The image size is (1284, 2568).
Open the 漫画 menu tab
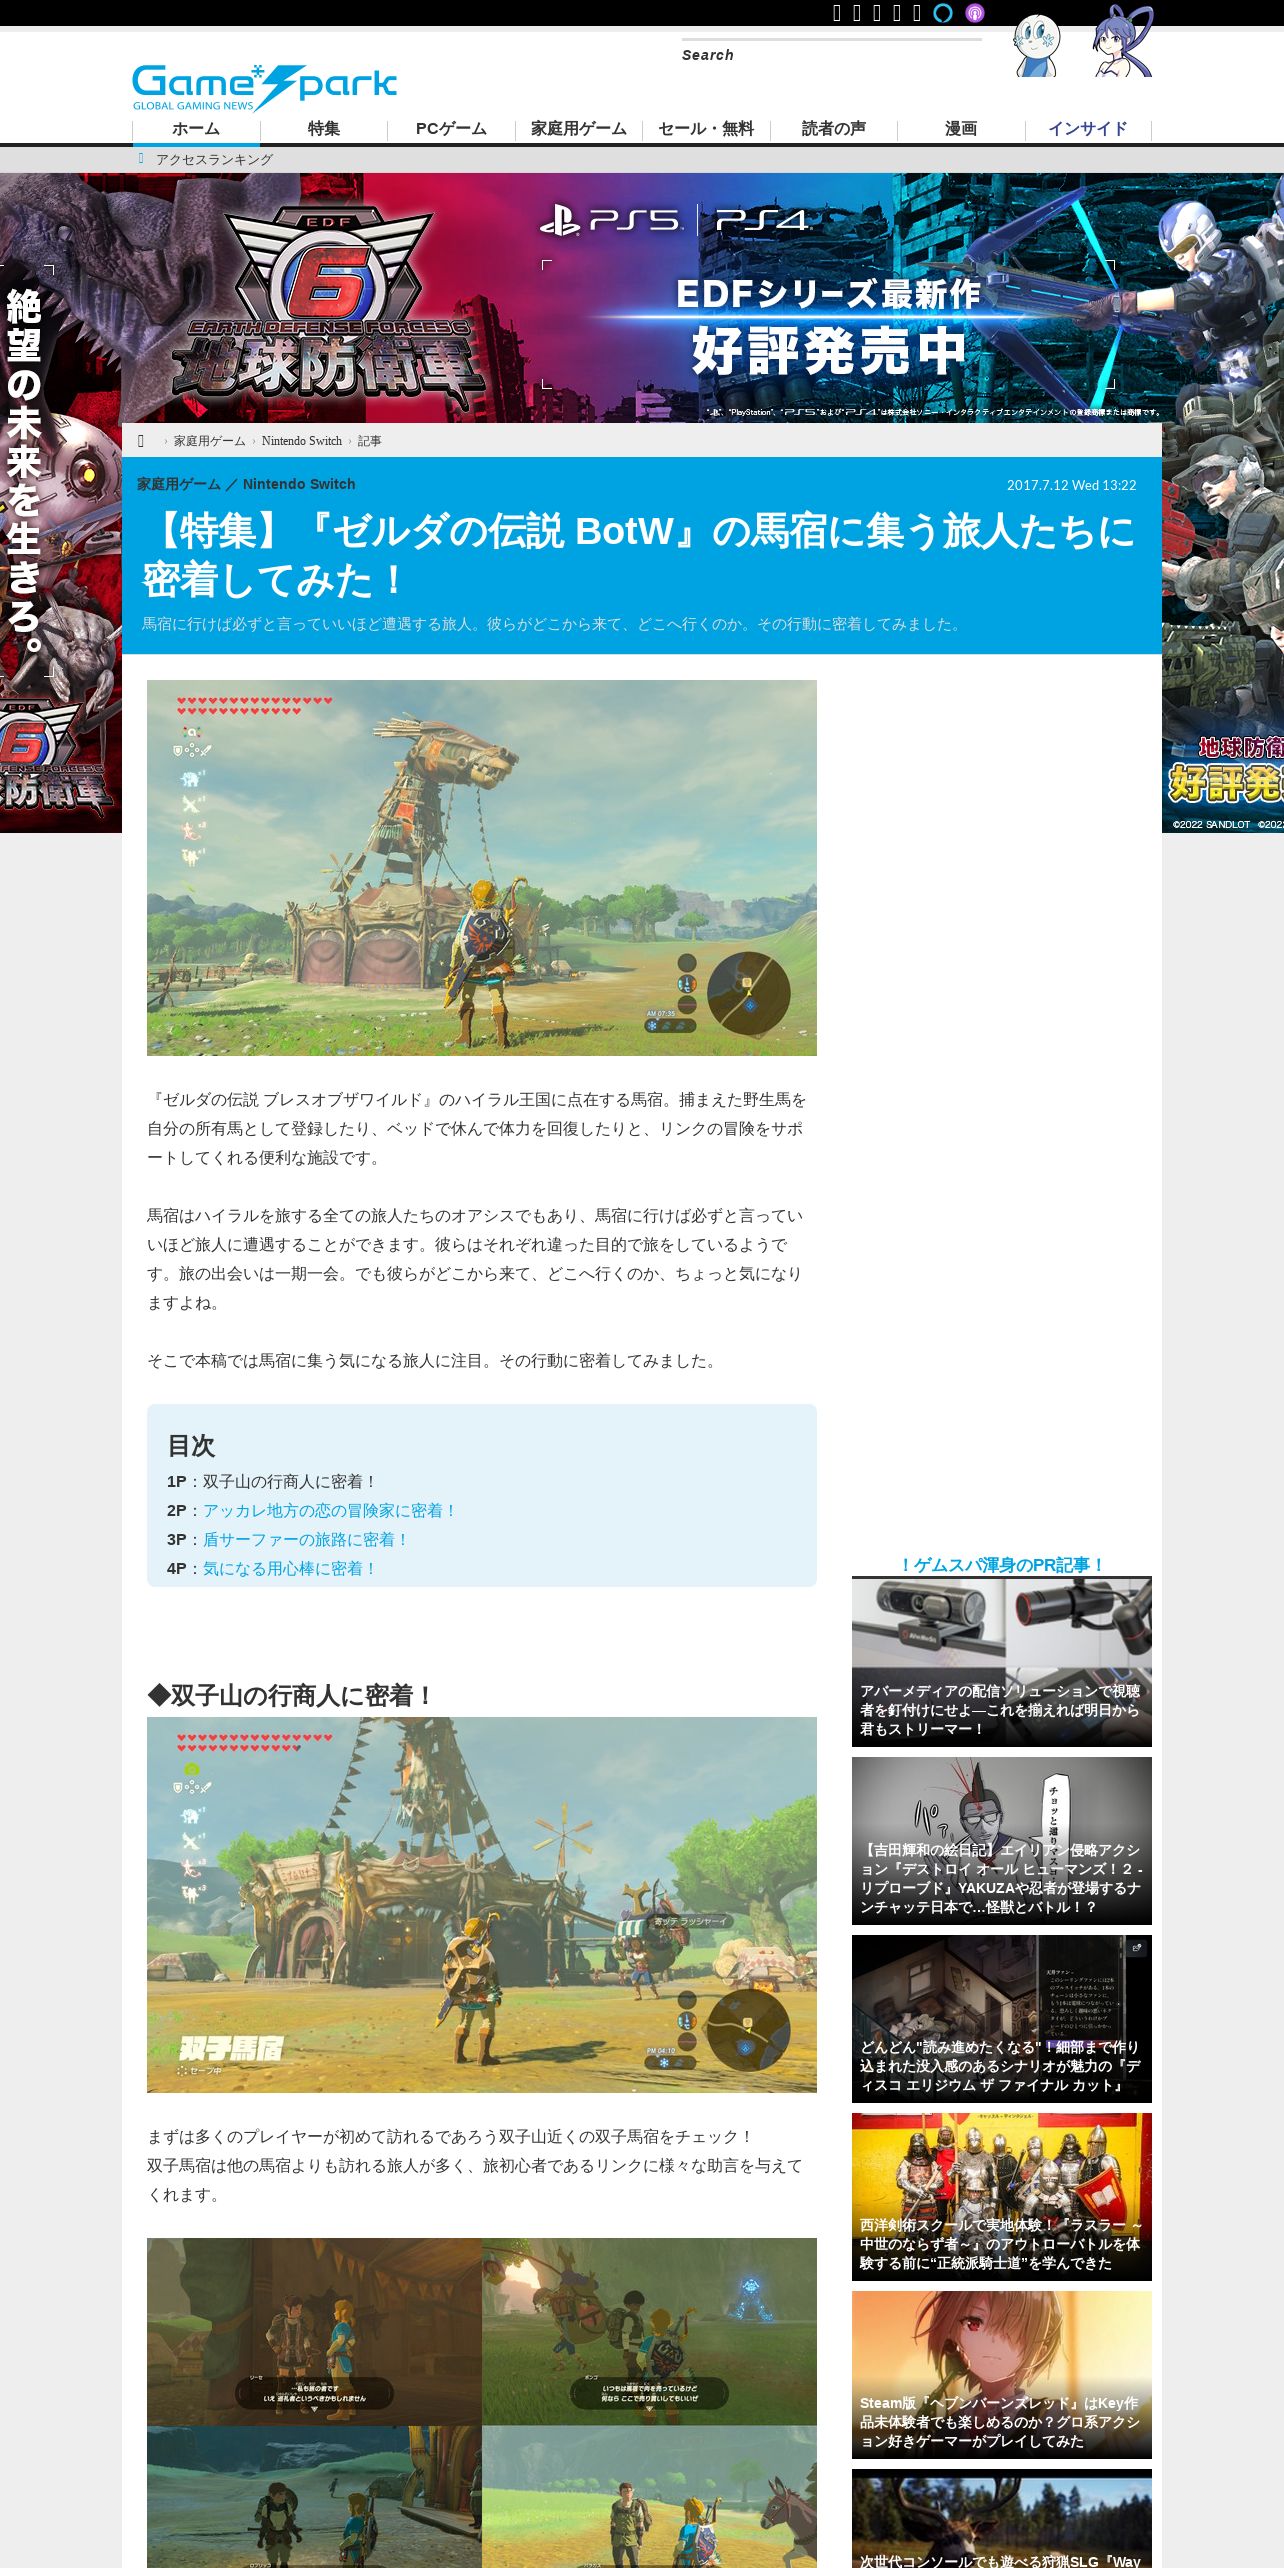961,129
